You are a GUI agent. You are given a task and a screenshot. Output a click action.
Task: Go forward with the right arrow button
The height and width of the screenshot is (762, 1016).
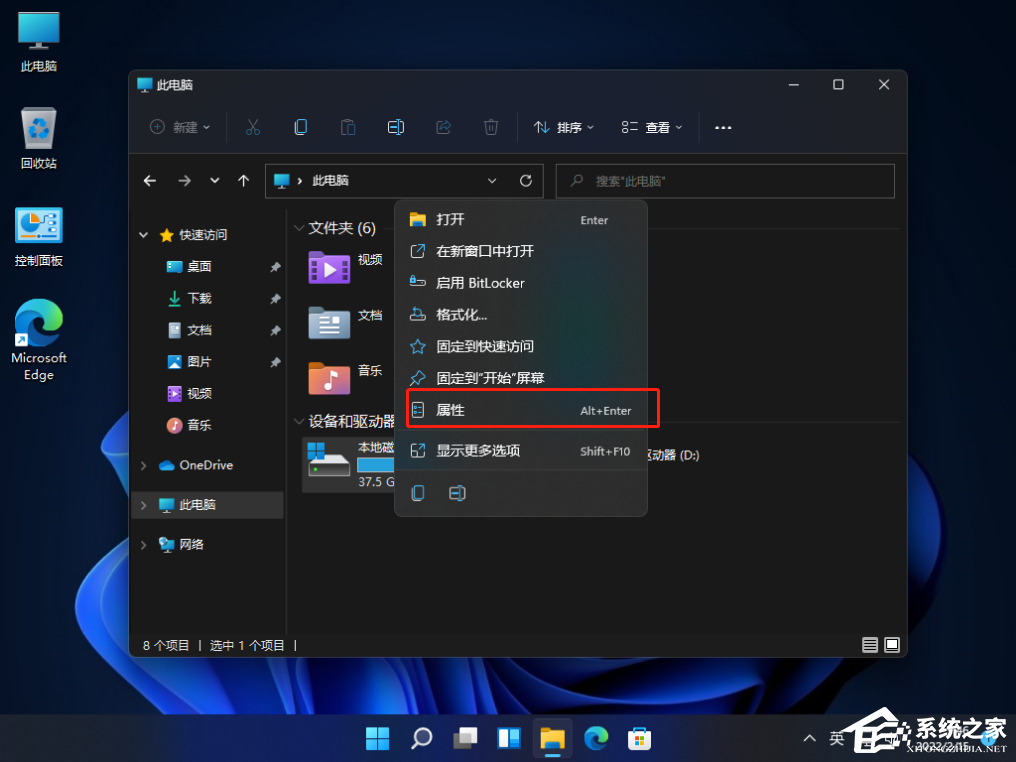pos(185,181)
